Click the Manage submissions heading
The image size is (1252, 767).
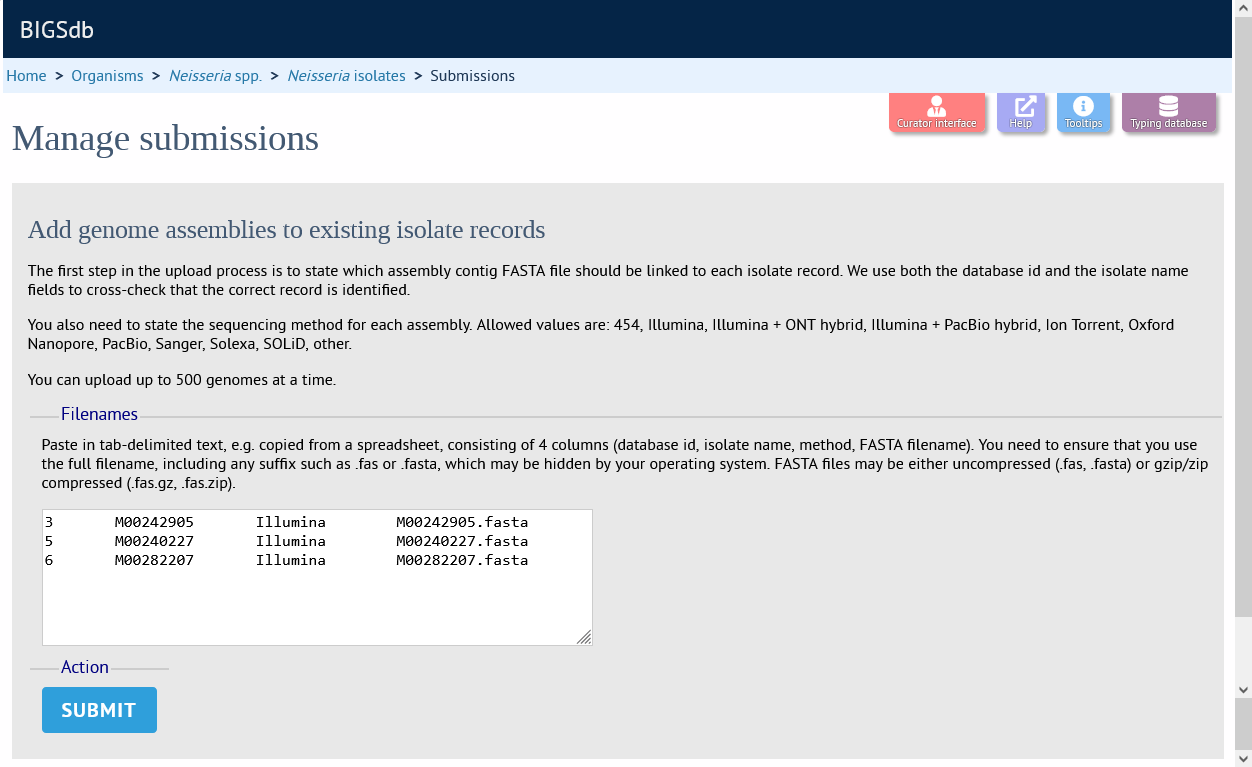tap(165, 138)
